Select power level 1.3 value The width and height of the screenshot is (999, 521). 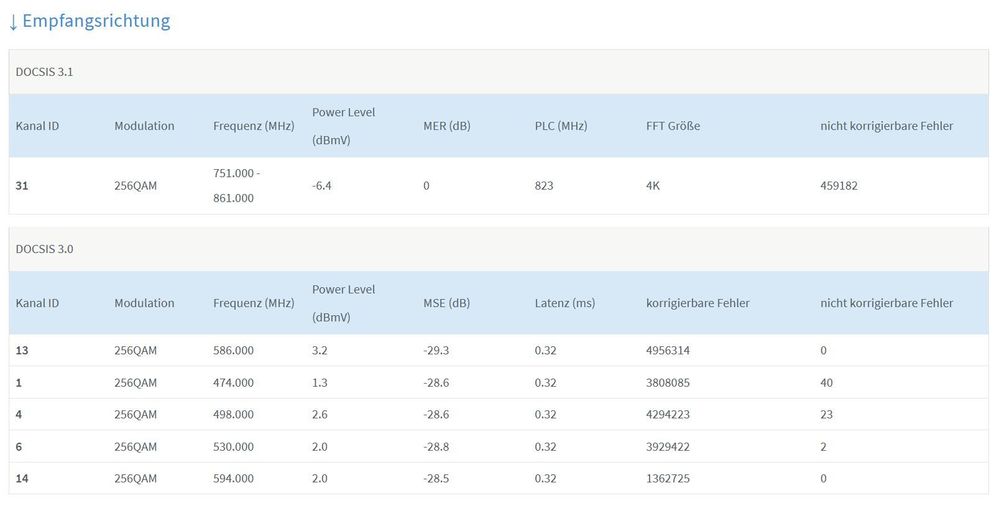point(320,383)
